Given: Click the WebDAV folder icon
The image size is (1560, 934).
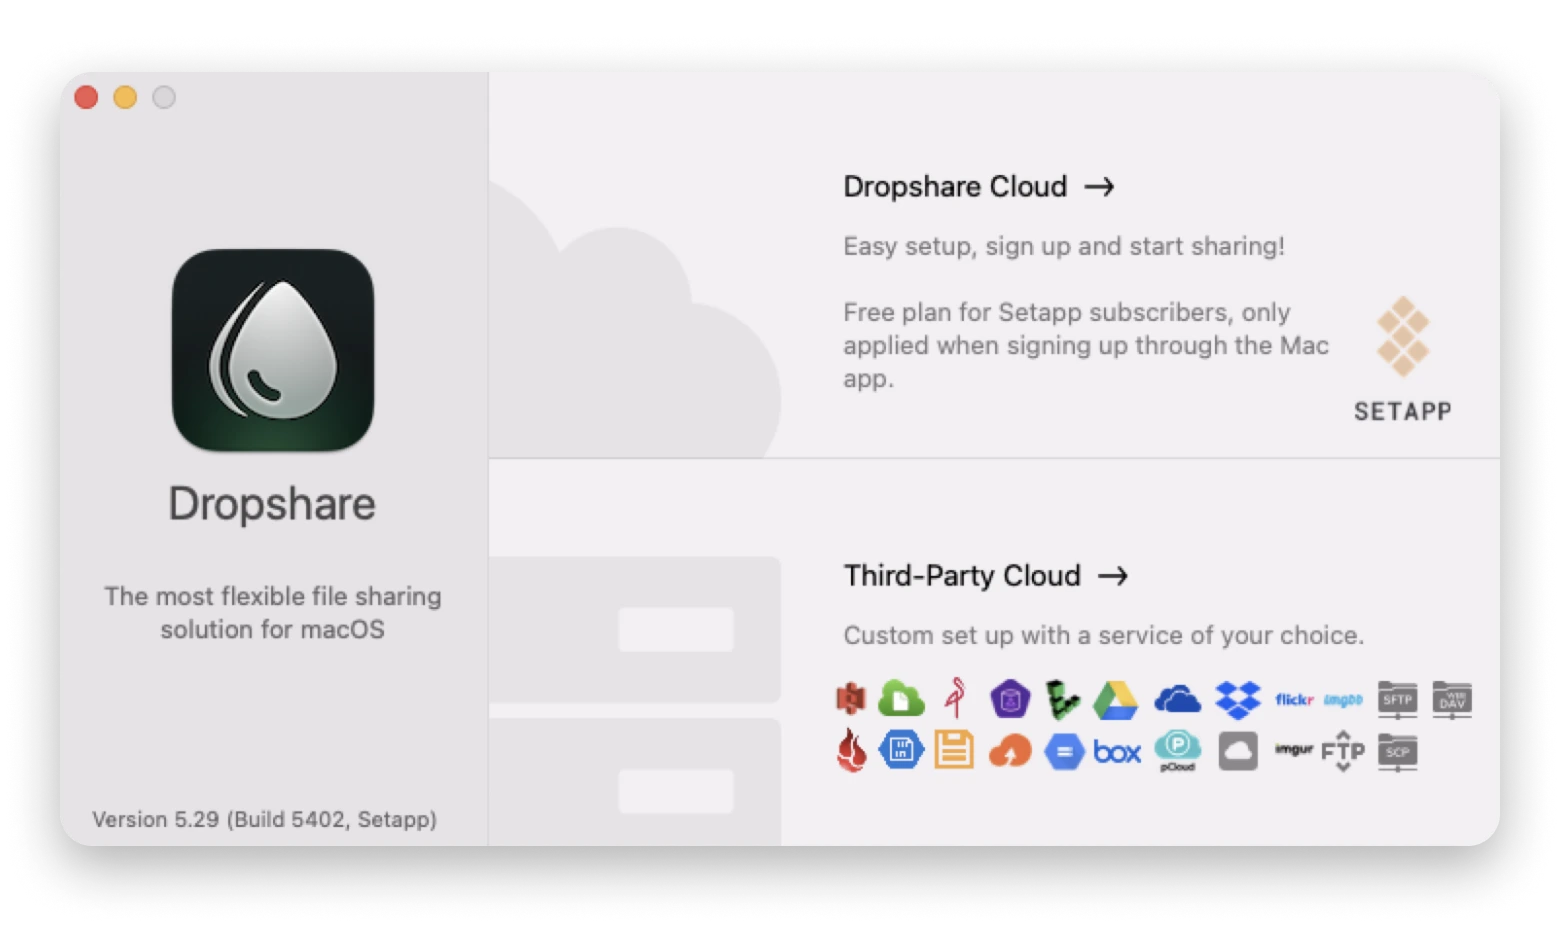Looking at the screenshot, I should [x=1452, y=699].
